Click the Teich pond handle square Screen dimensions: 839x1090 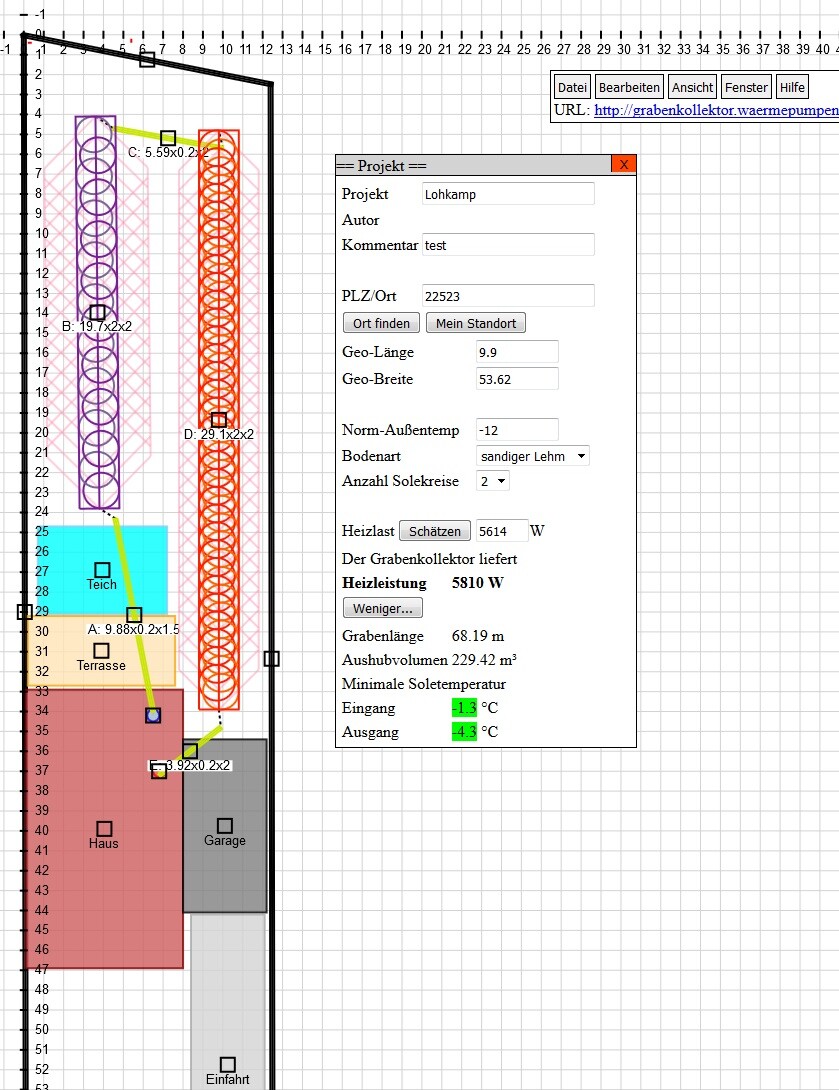(x=102, y=570)
